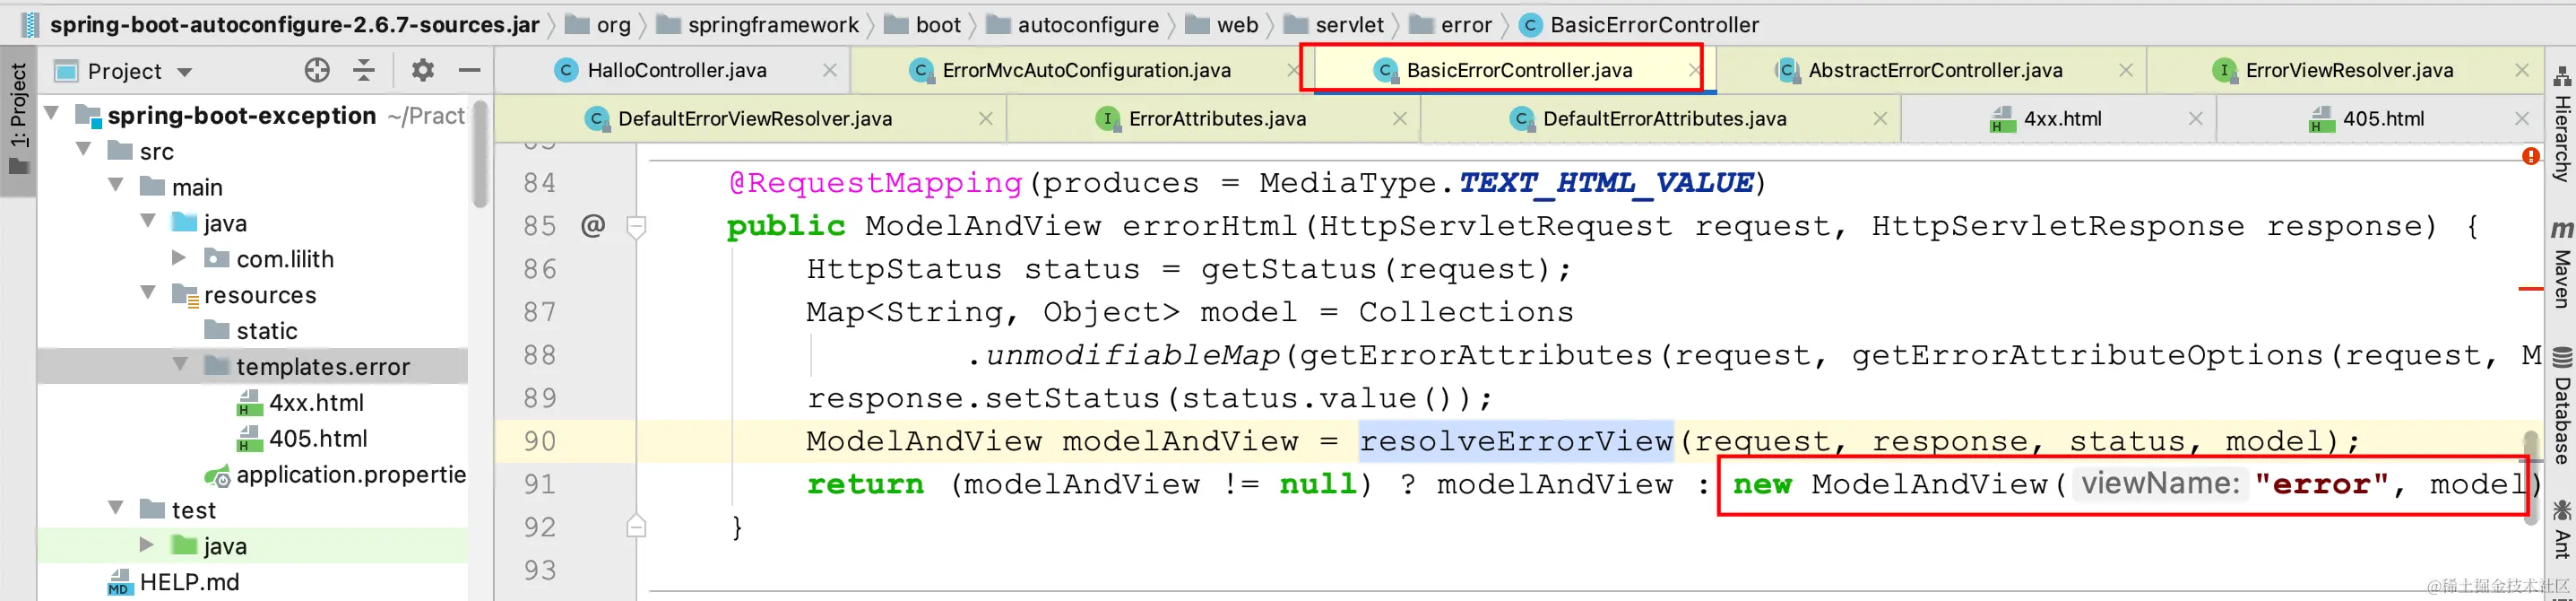Image resolution: width=2576 pixels, height=601 pixels.
Task: Click the servlet breadcrumb
Action: 1334,24
